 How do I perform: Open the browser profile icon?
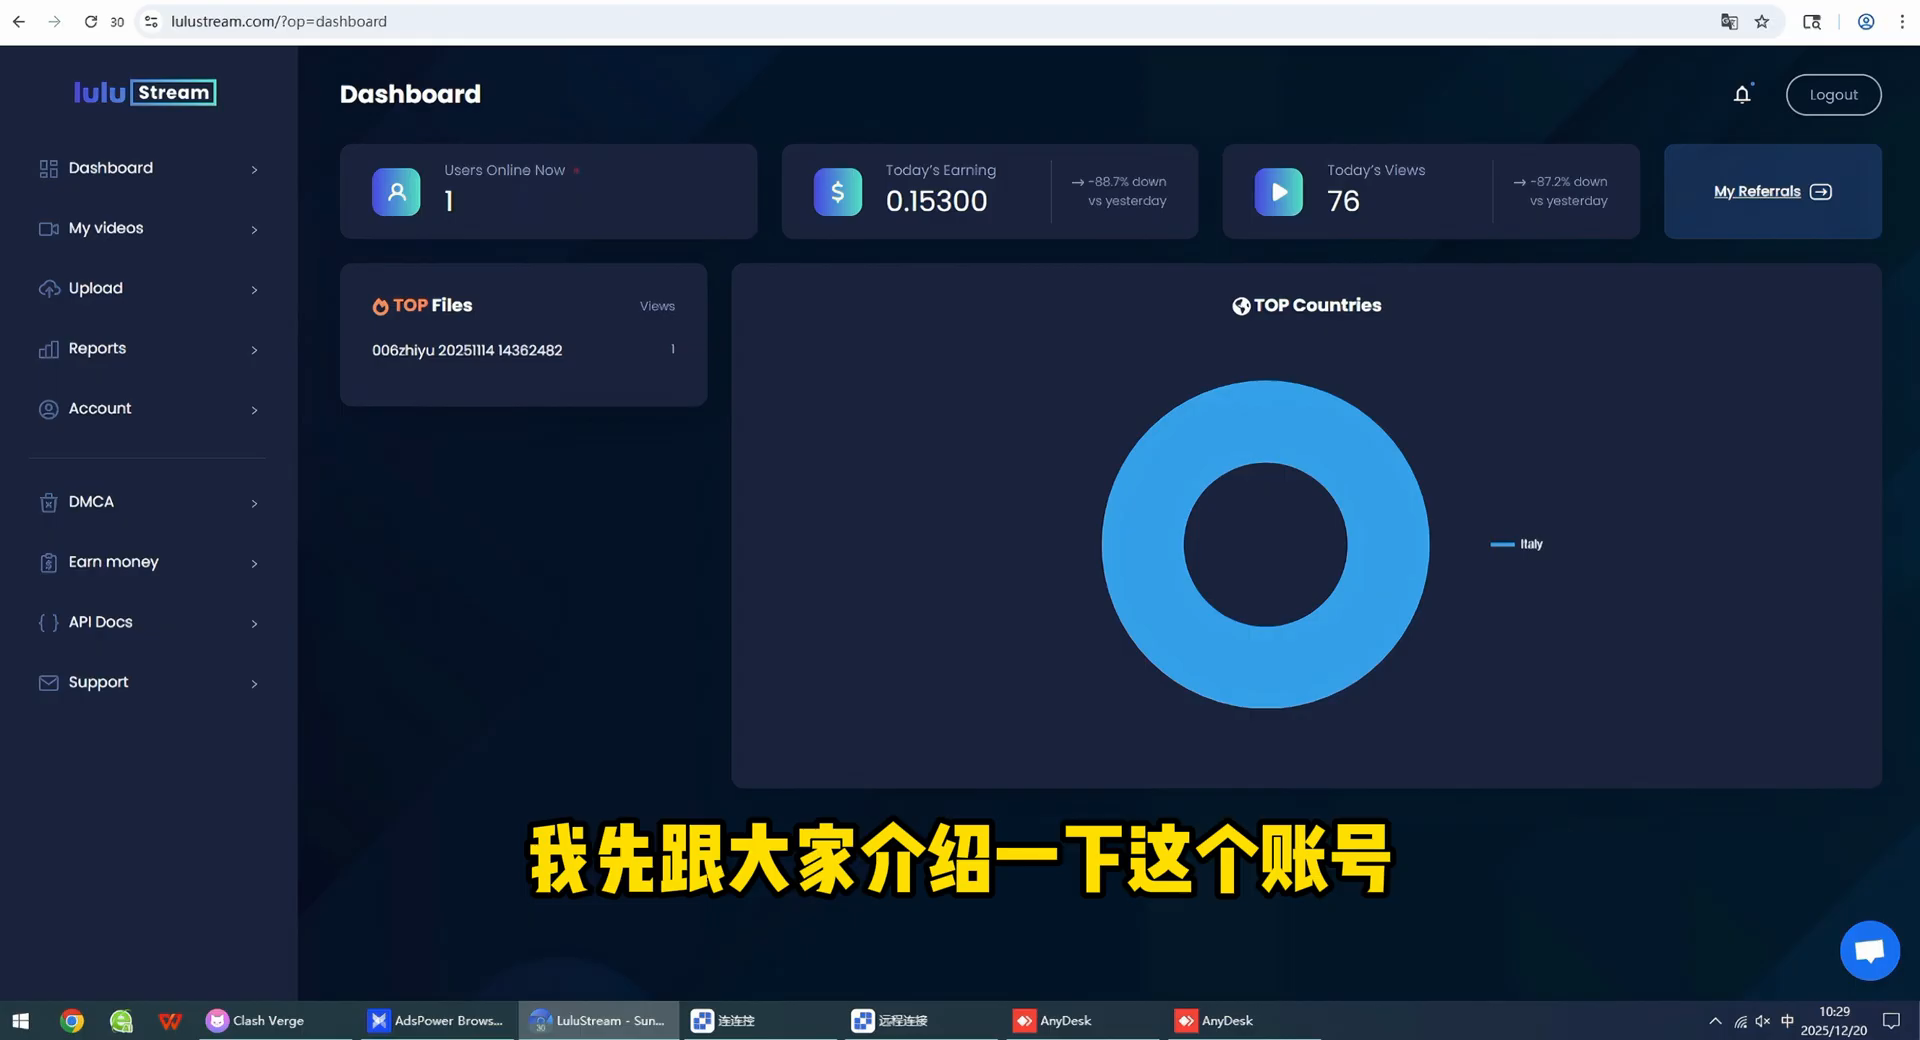[x=1866, y=21]
